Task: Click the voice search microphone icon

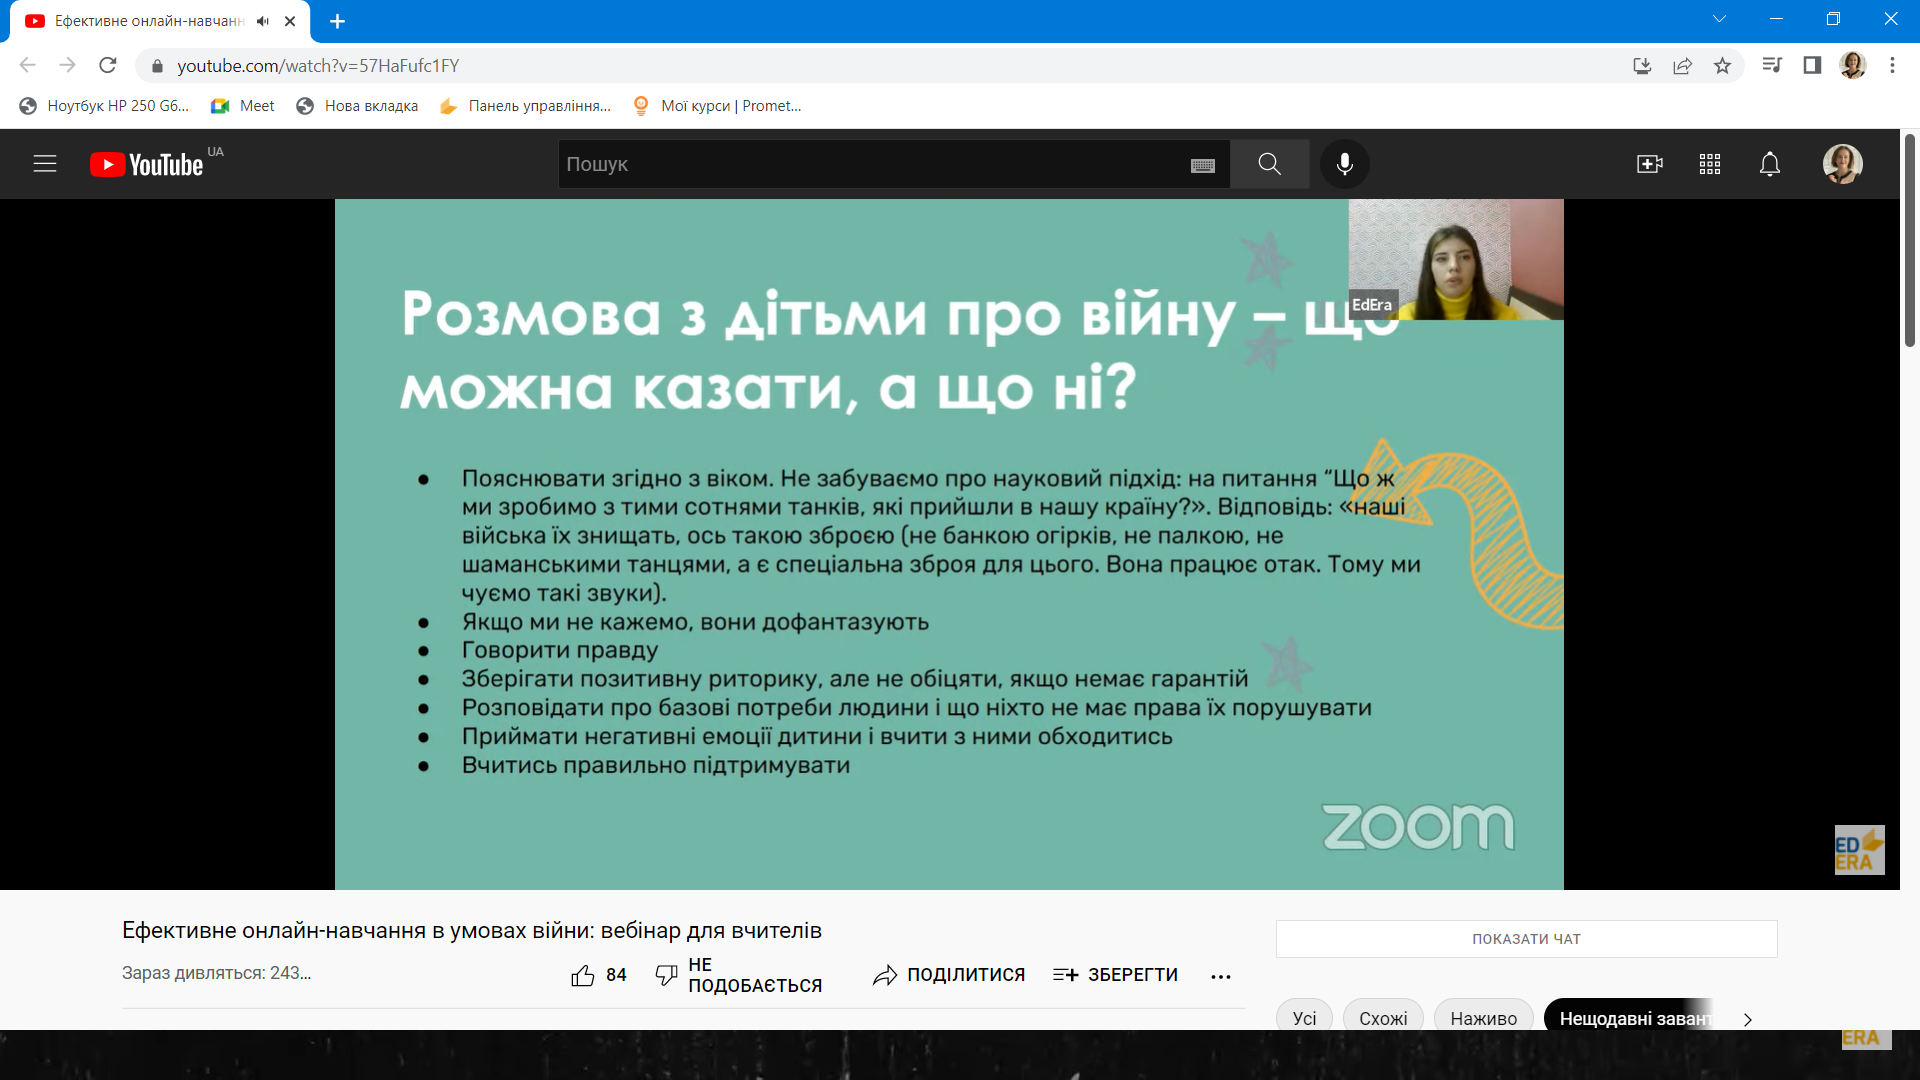Action: [1345, 164]
